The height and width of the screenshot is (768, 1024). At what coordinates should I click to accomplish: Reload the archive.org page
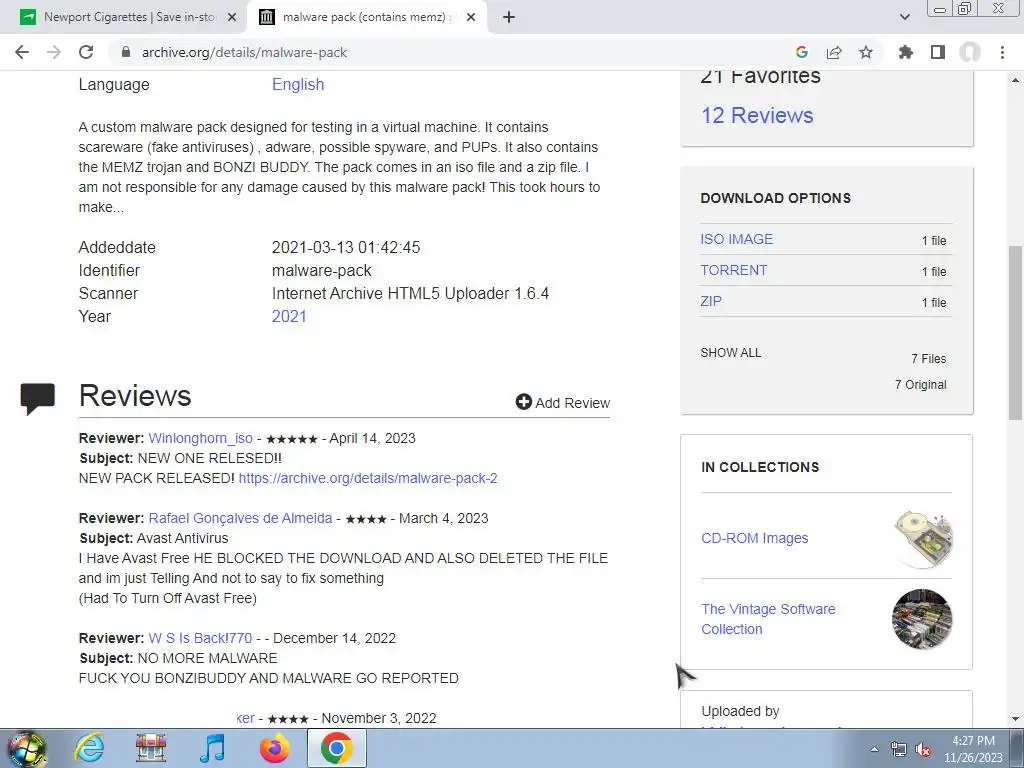86,52
